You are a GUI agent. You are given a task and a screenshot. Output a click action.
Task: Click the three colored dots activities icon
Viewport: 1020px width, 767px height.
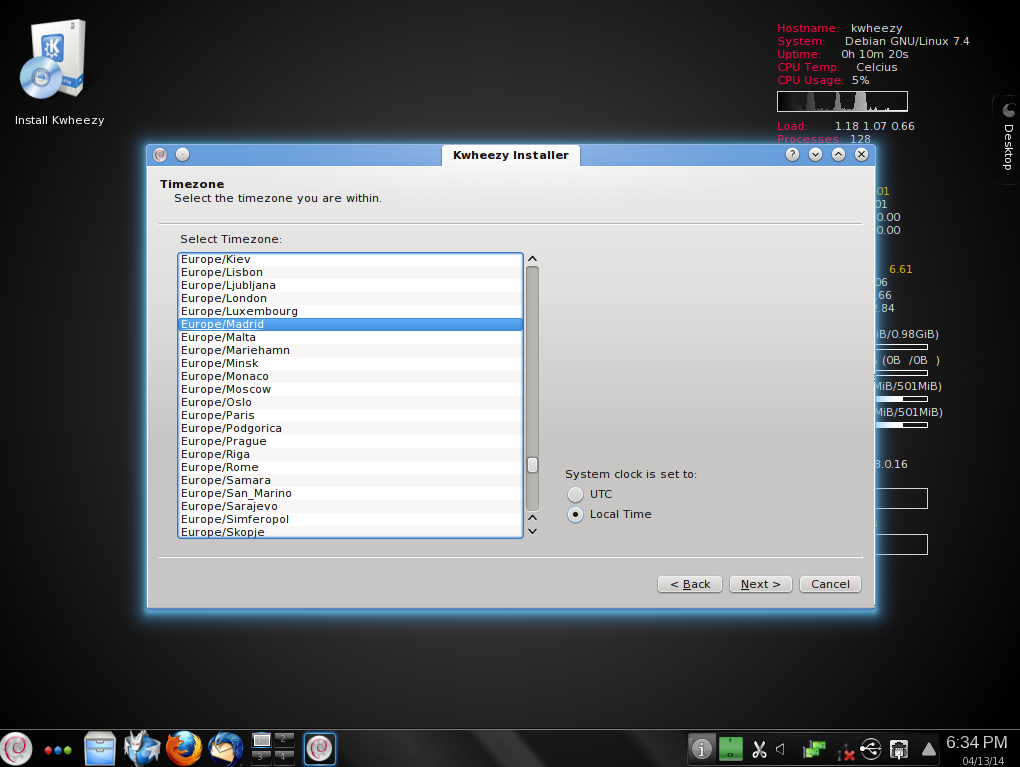(x=58, y=750)
